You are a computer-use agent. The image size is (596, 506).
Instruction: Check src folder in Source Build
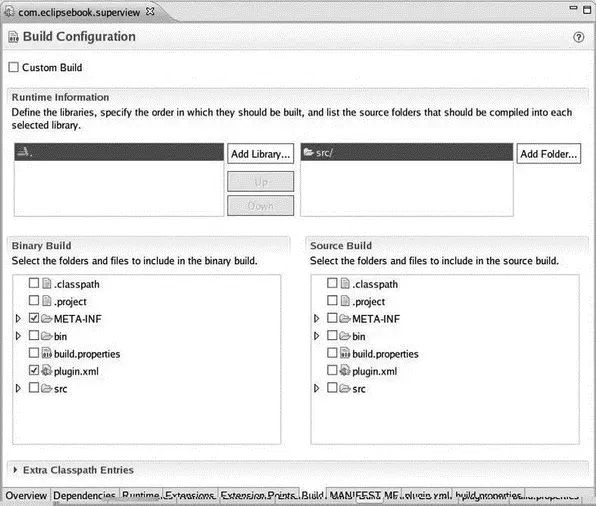[x=332, y=387]
